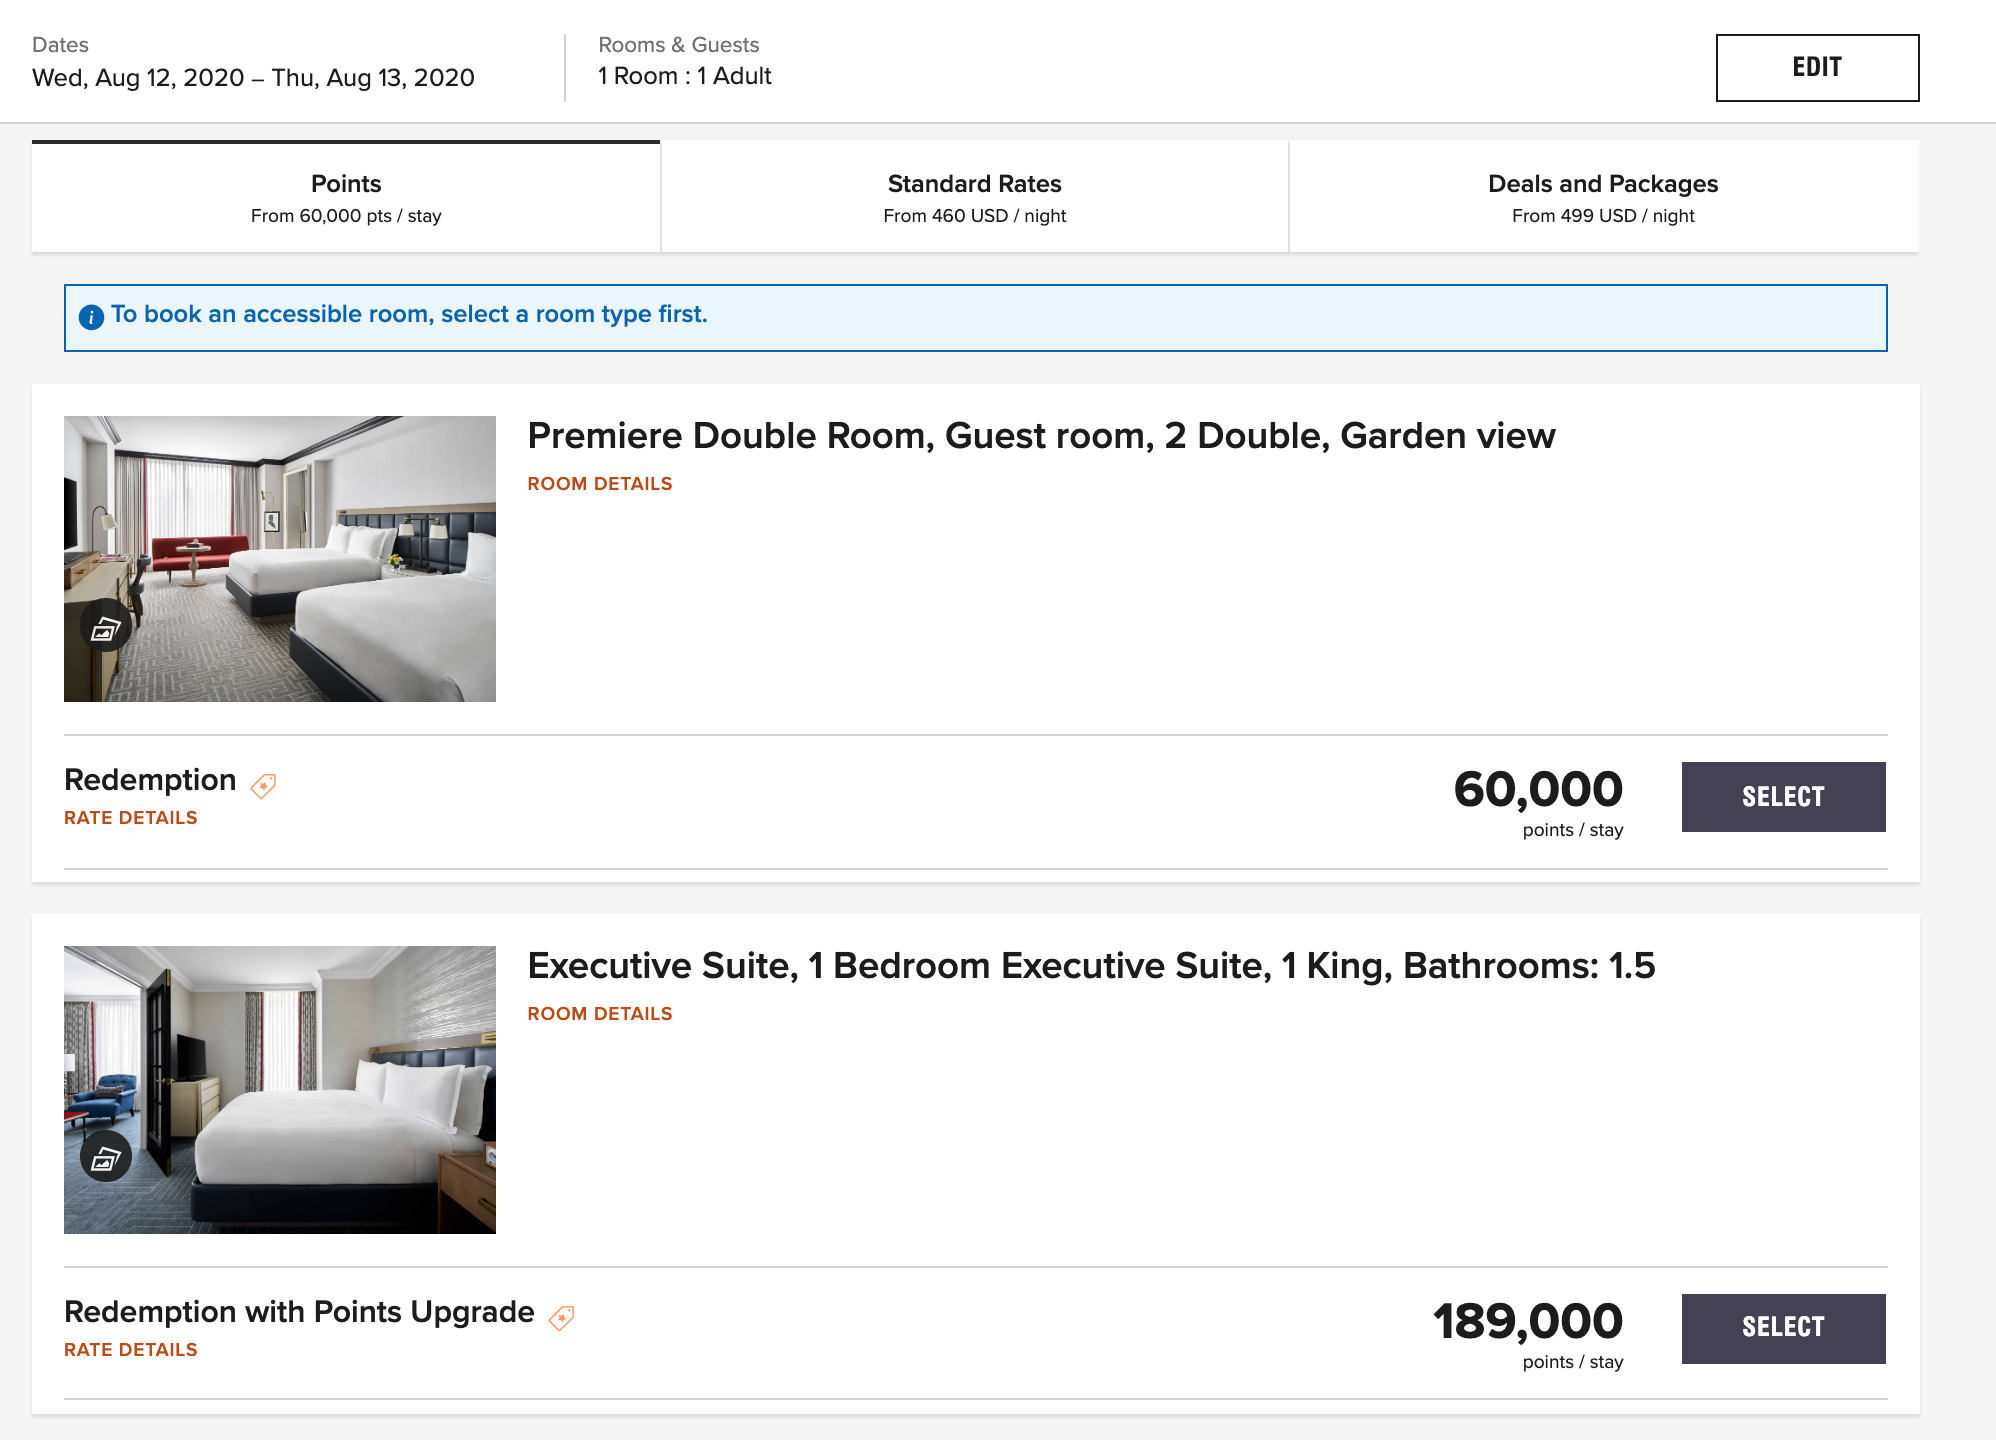Click tag icon beside Redemption with Points Upgrade
The image size is (1996, 1440).
(x=562, y=1317)
